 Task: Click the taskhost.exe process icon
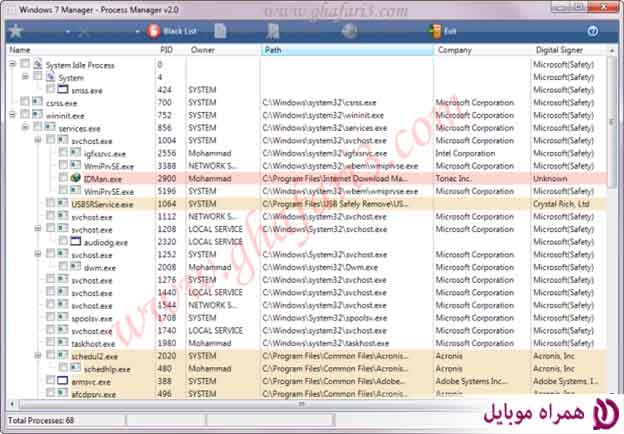pos(62,342)
